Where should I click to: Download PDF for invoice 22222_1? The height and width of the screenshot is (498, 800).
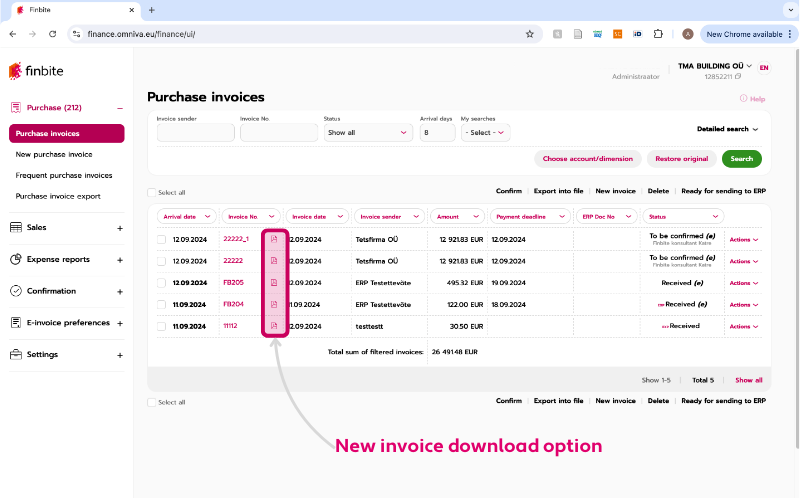(274, 239)
